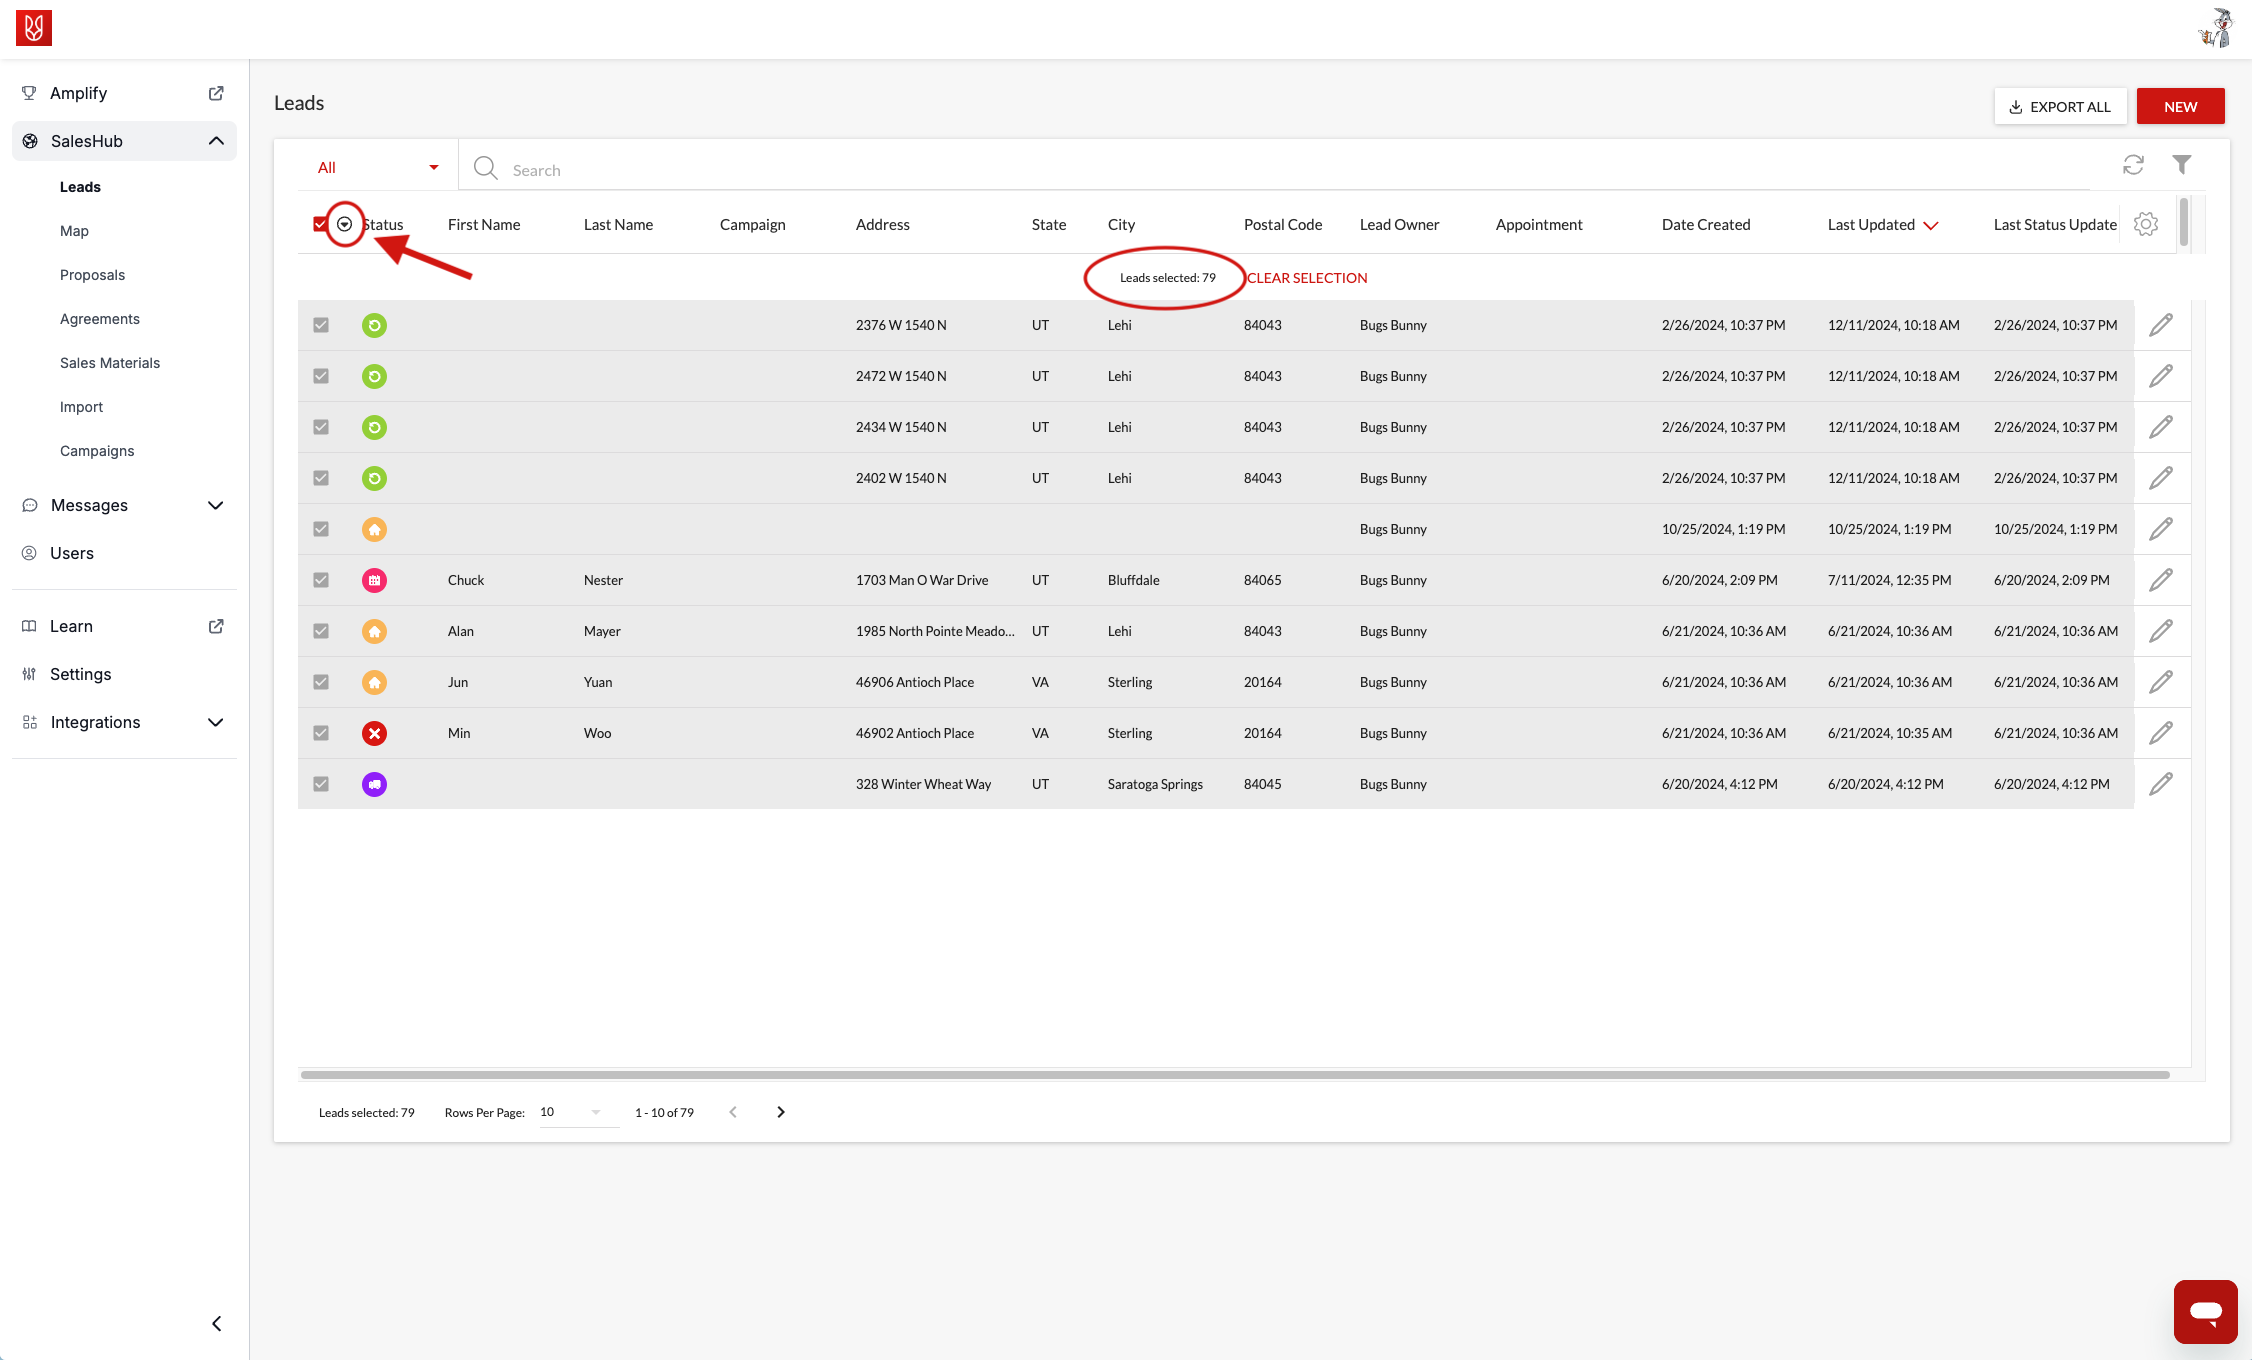Sort by Last Updated column
The image size is (2252, 1360).
pos(1883,225)
